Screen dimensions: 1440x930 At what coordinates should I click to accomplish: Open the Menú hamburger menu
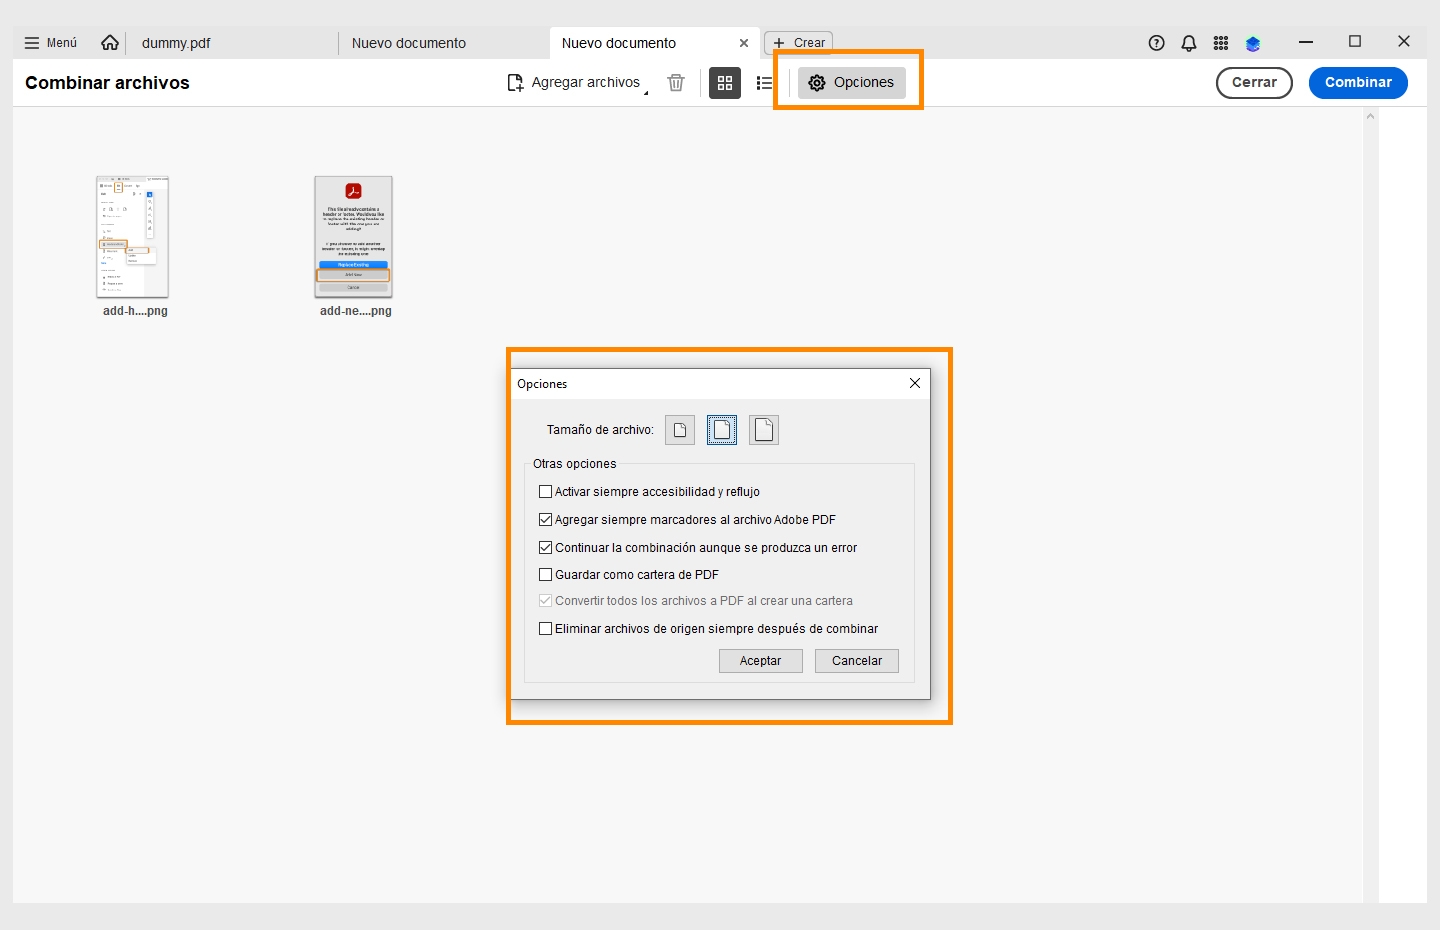(51, 43)
